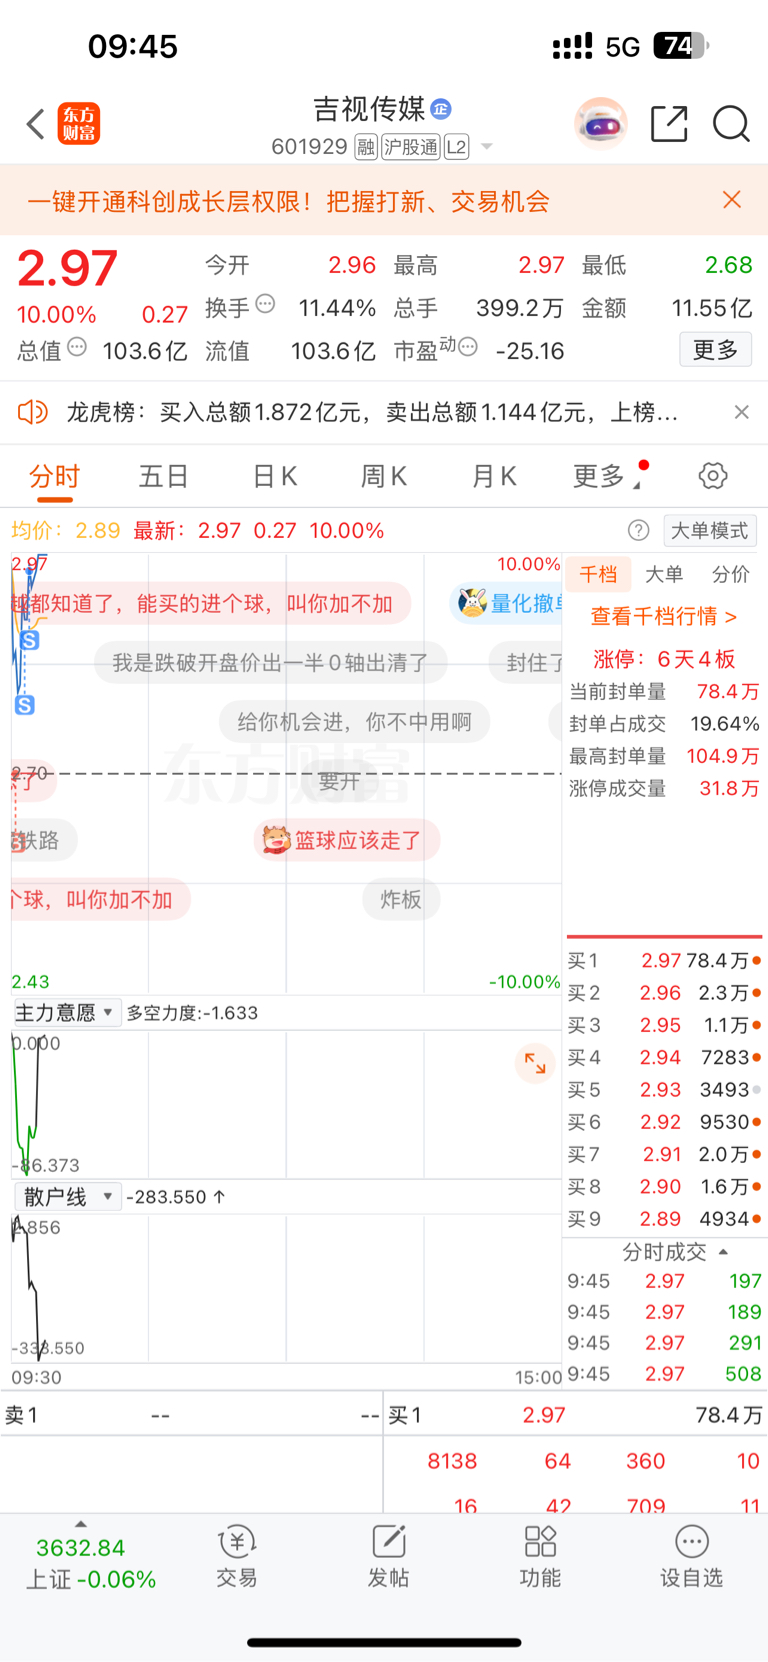Open the robot assistant avatar
The width and height of the screenshot is (768, 1662).
(600, 124)
